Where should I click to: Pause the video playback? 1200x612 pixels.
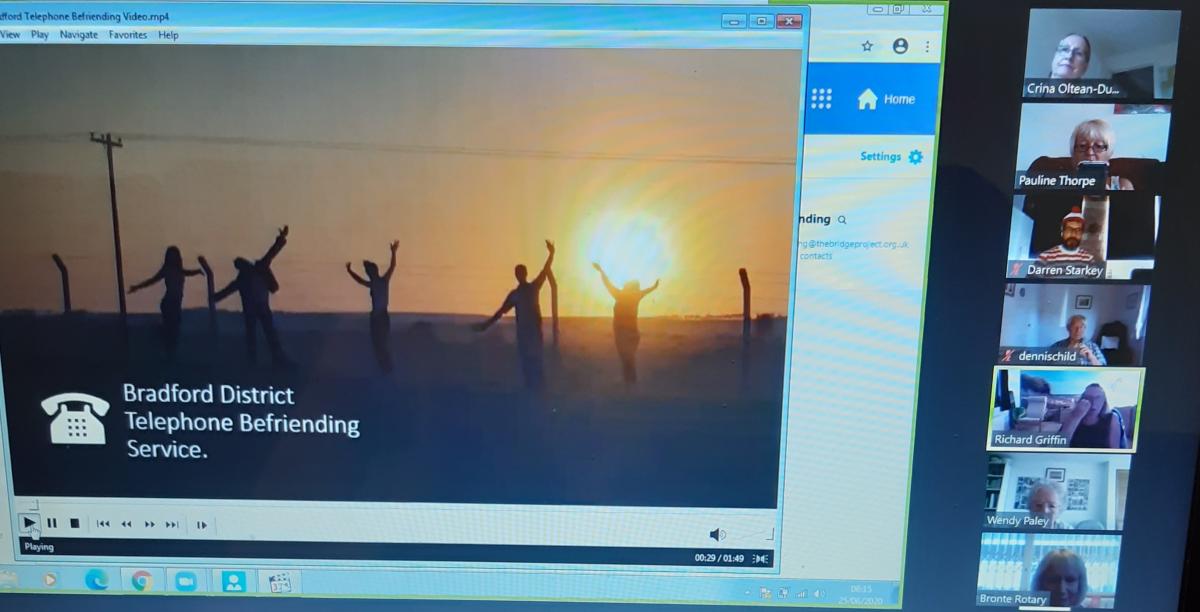coord(52,523)
